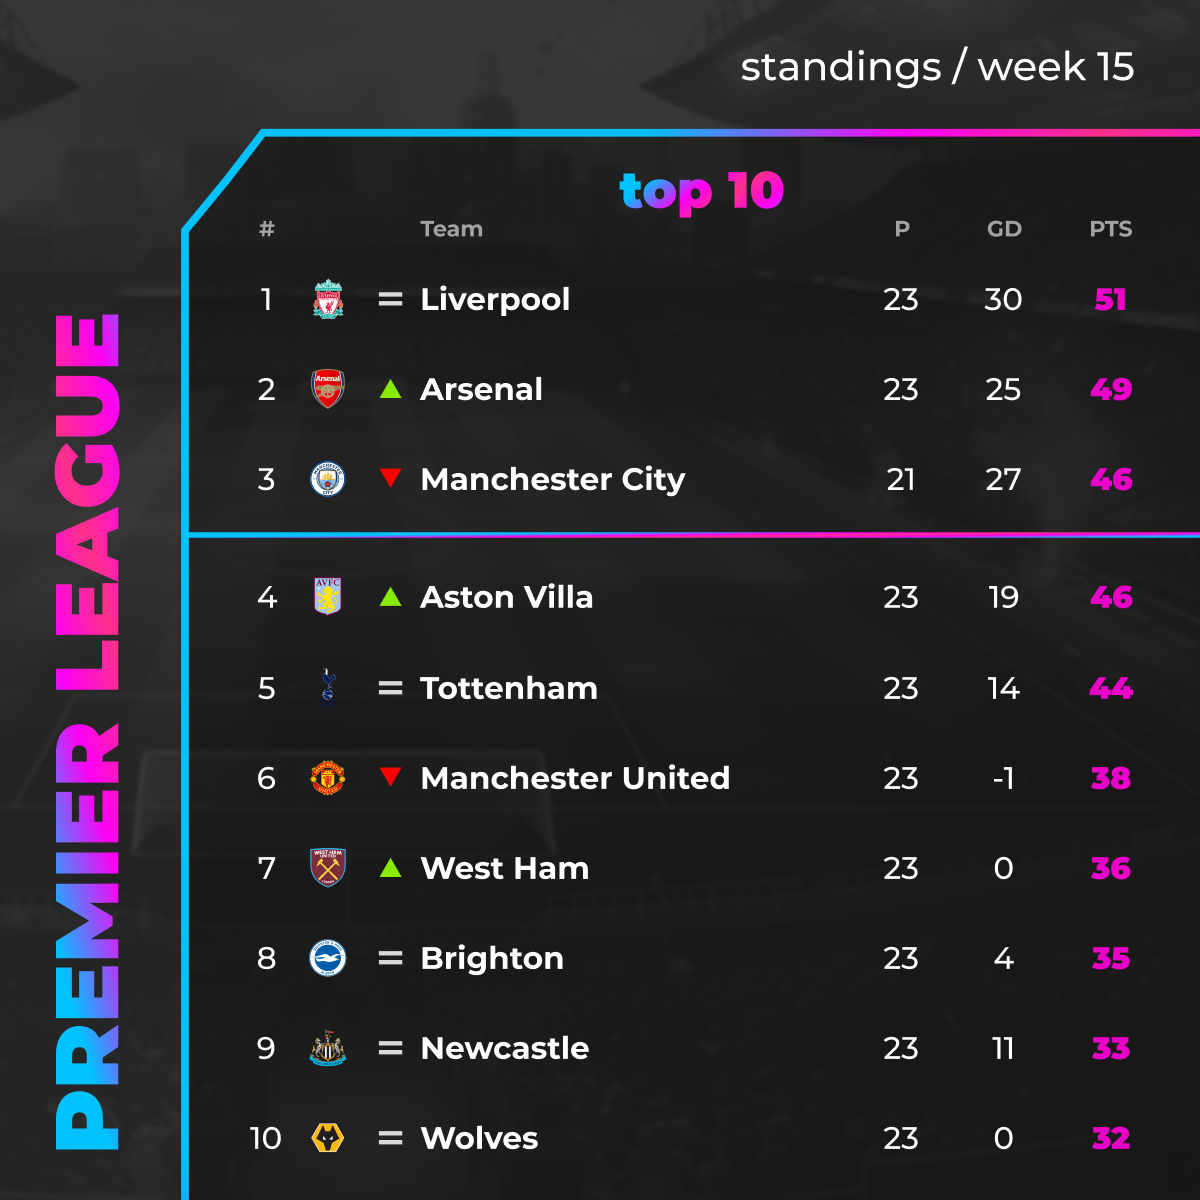Viewport: 1200px width, 1200px height.
Task: Click the Manchester United team name
Action: 575,778
